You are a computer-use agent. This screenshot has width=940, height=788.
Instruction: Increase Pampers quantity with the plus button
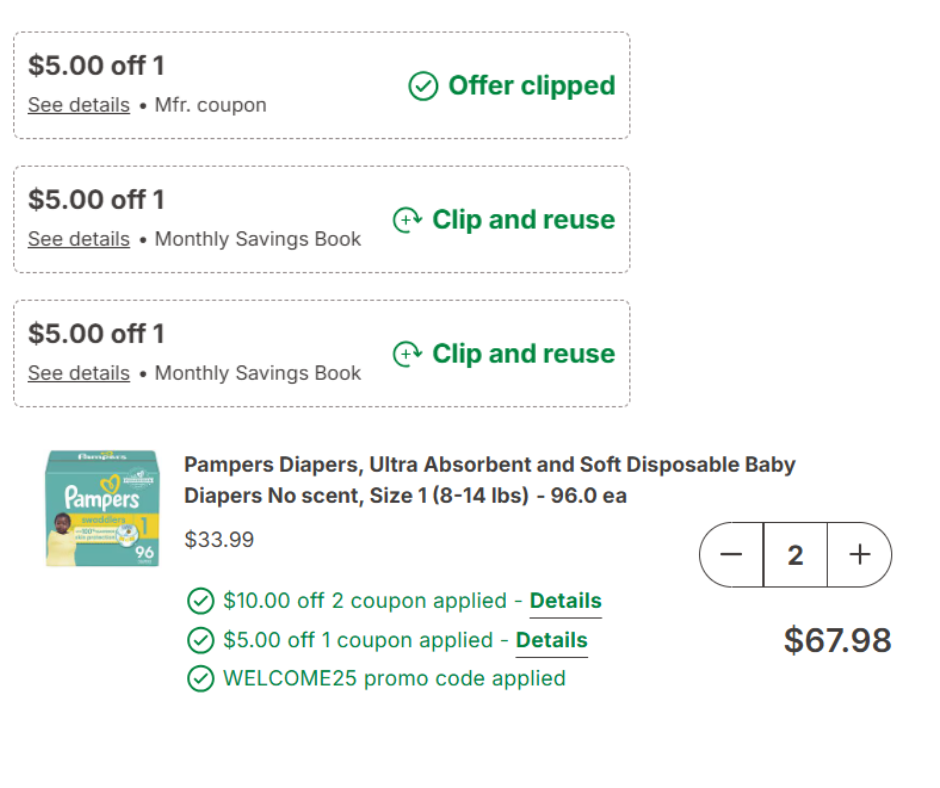pos(859,555)
